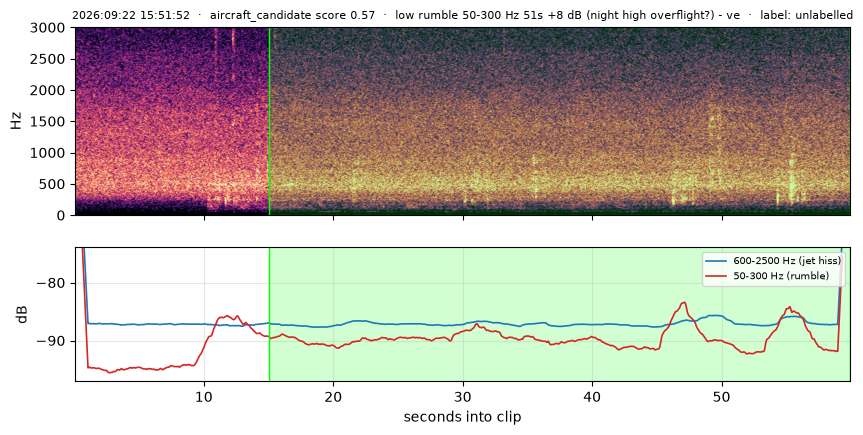Click the 'Hz' y-axis label
The width and height of the screenshot is (863, 435).
[17, 121]
